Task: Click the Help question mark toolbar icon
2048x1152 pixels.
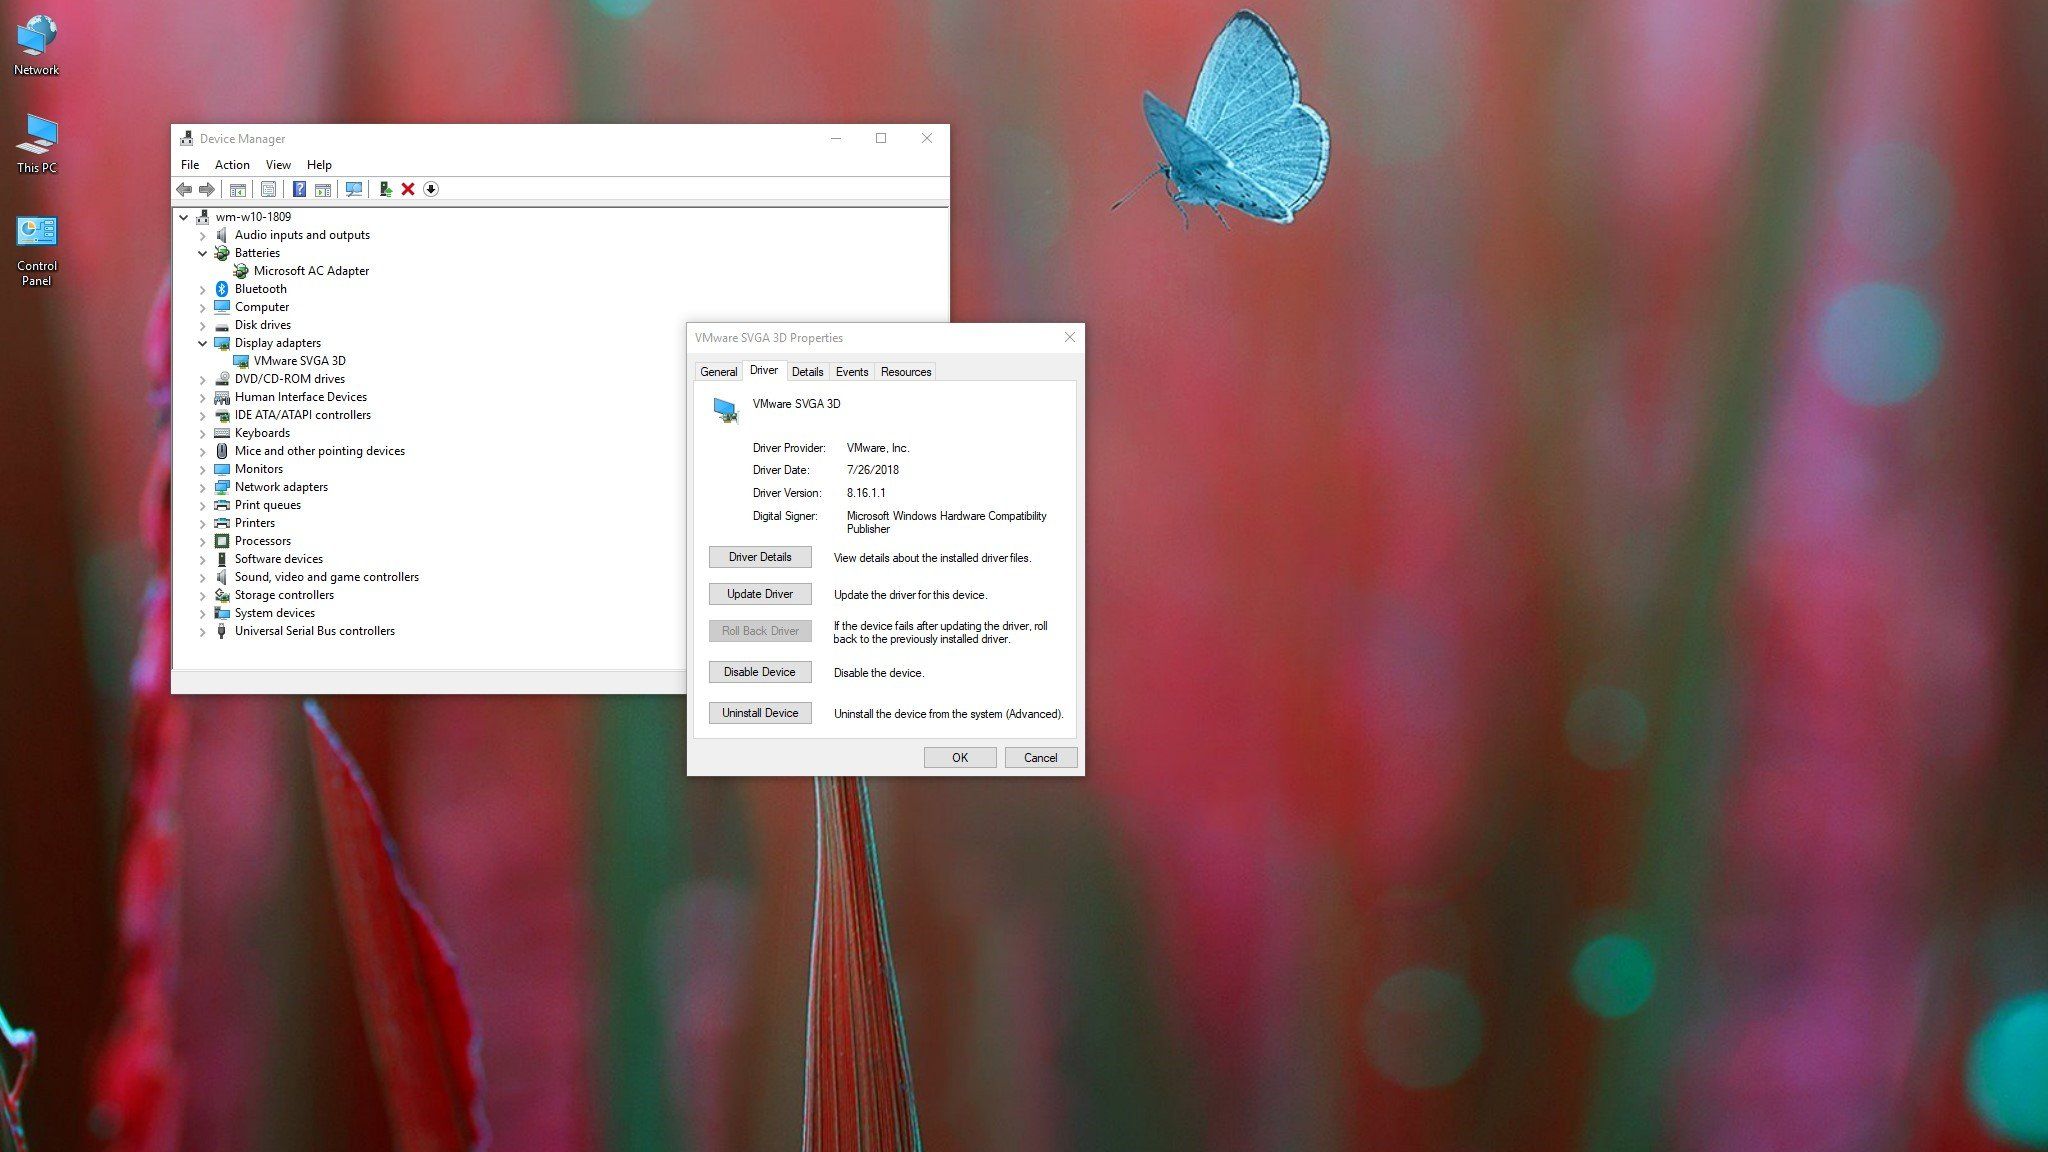Action: (x=299, y=189)
